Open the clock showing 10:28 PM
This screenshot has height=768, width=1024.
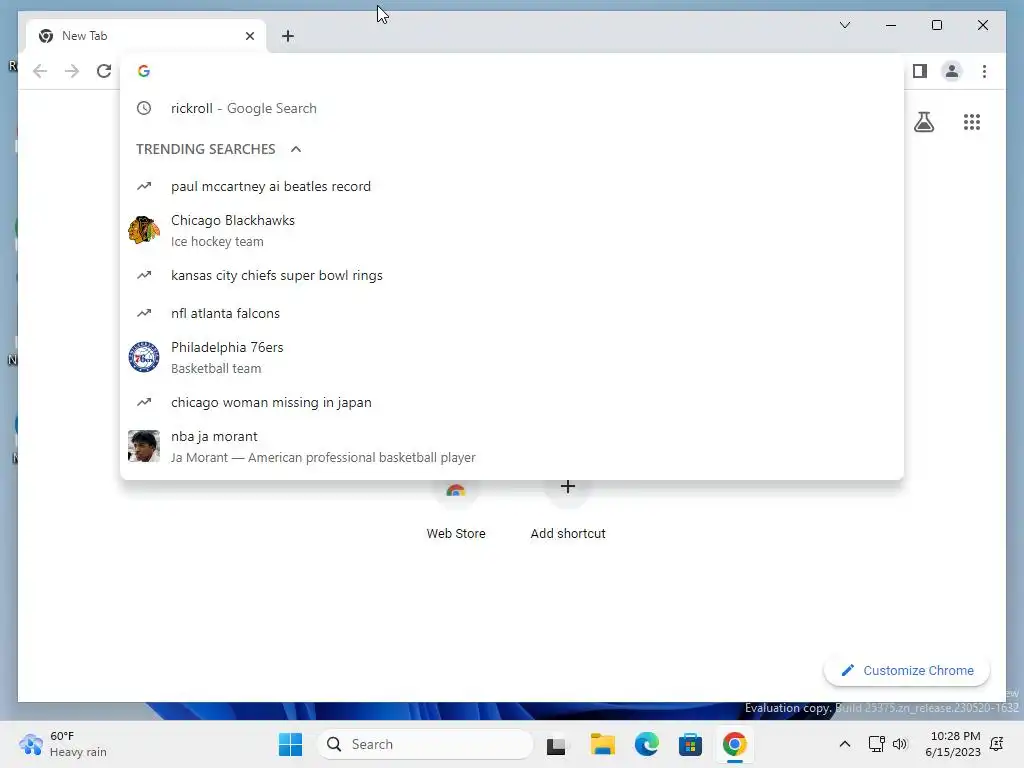pos(953,744)
